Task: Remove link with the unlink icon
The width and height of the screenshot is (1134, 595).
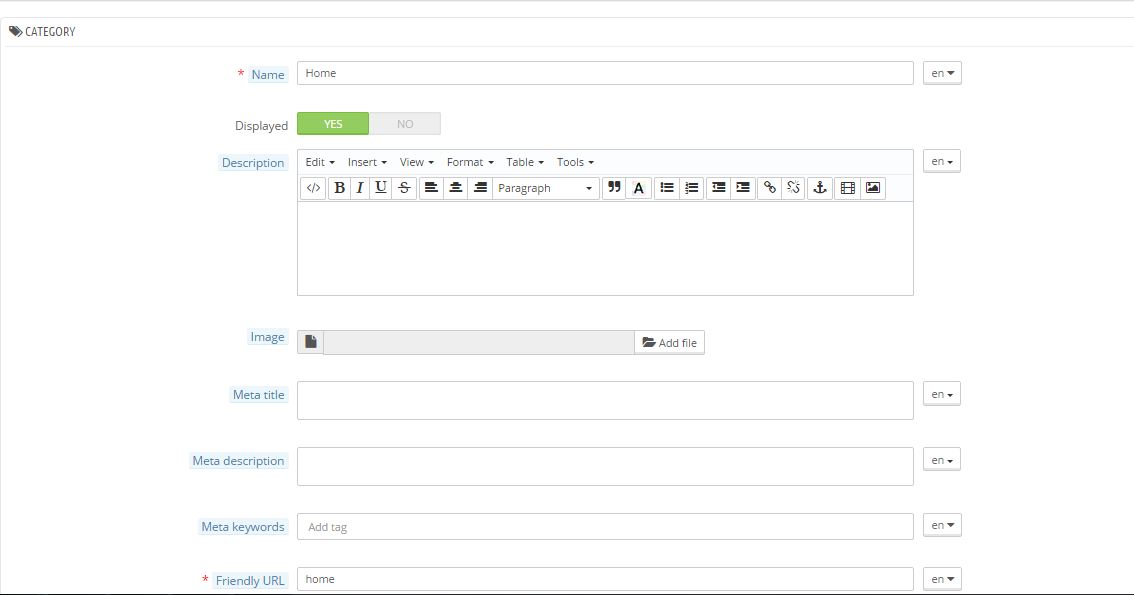Action: [793, 188]
